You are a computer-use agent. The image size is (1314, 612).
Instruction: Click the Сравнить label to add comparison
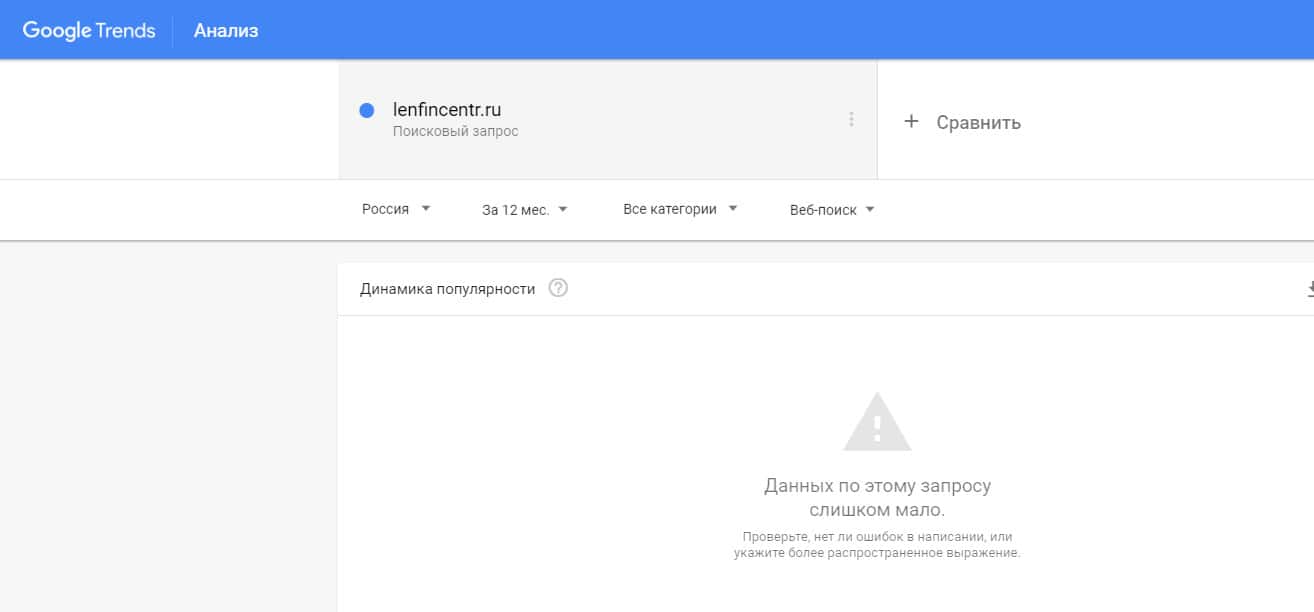[x=978, y=123]
